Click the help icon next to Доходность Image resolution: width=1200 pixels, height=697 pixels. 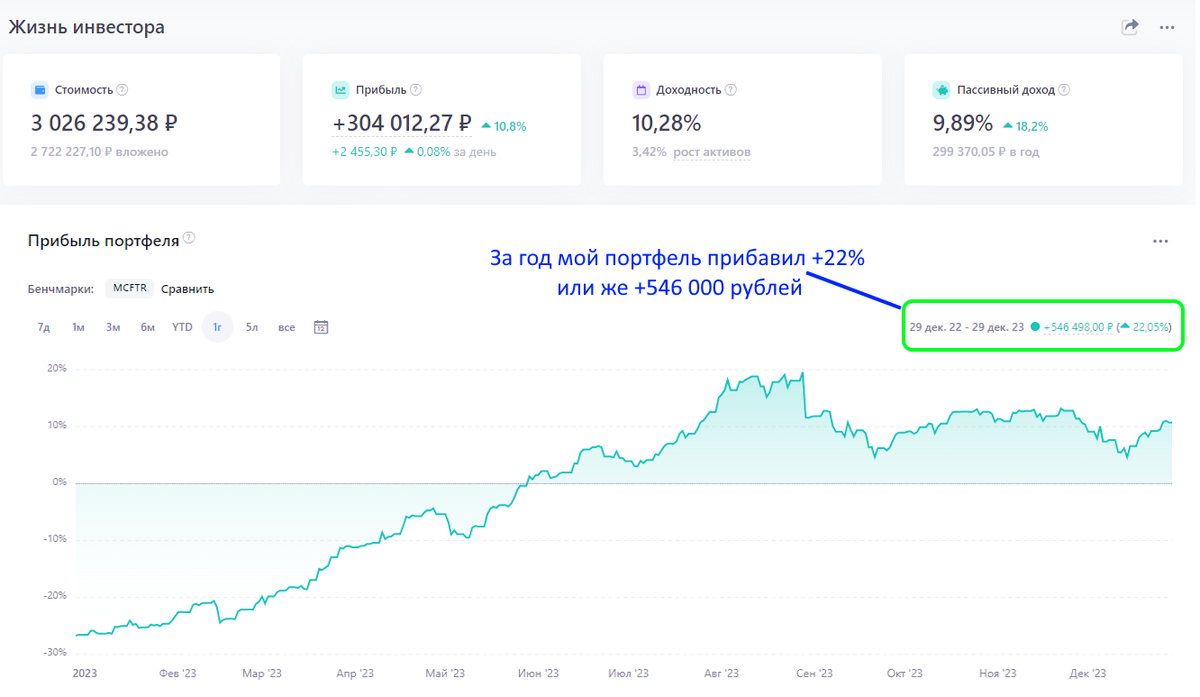pos(731,90)
